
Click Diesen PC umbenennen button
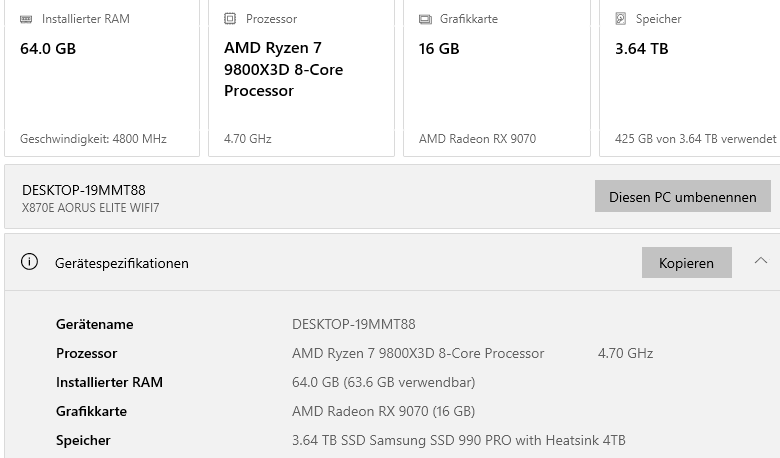coord(682,197)
